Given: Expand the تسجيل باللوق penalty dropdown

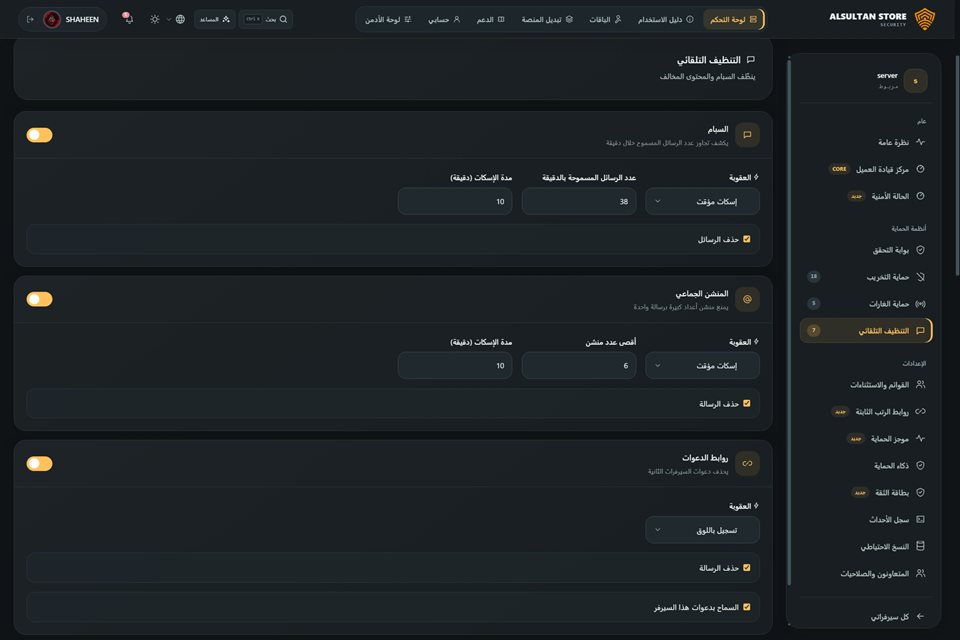Looking at the screenshot, I should pyautogui.click(x=702, y=530).
